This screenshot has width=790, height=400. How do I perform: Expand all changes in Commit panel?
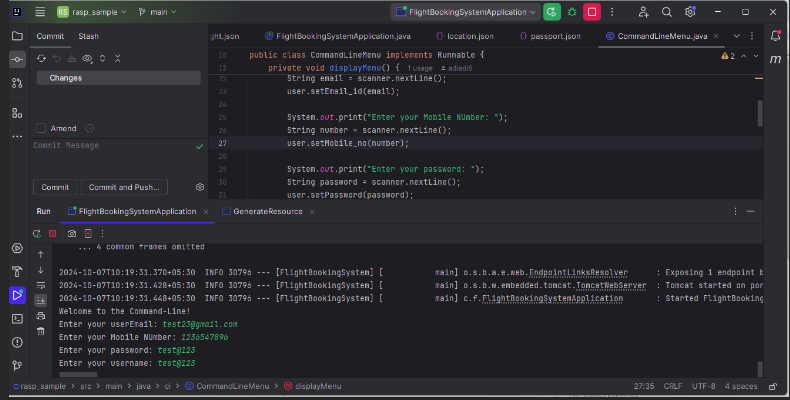coord(102,59)
